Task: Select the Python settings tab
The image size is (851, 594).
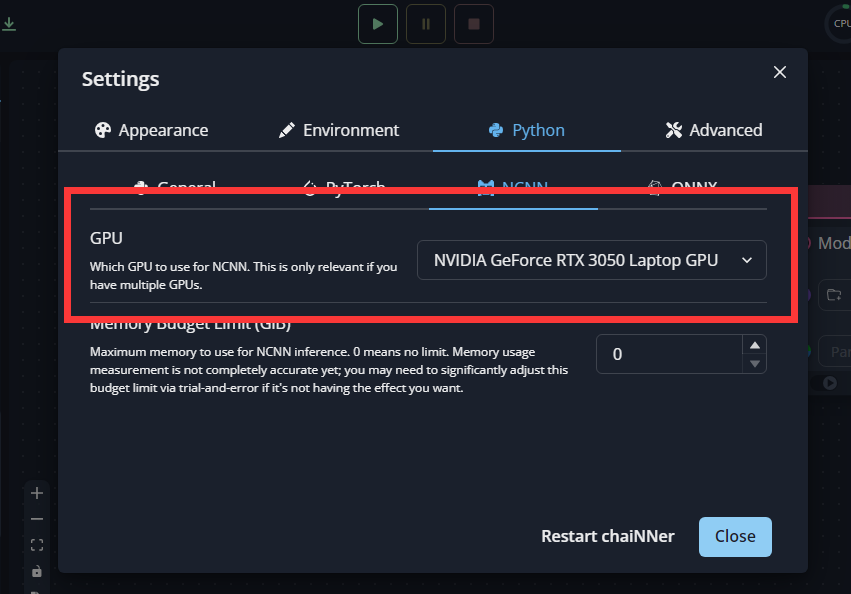Action: [526, 130]
